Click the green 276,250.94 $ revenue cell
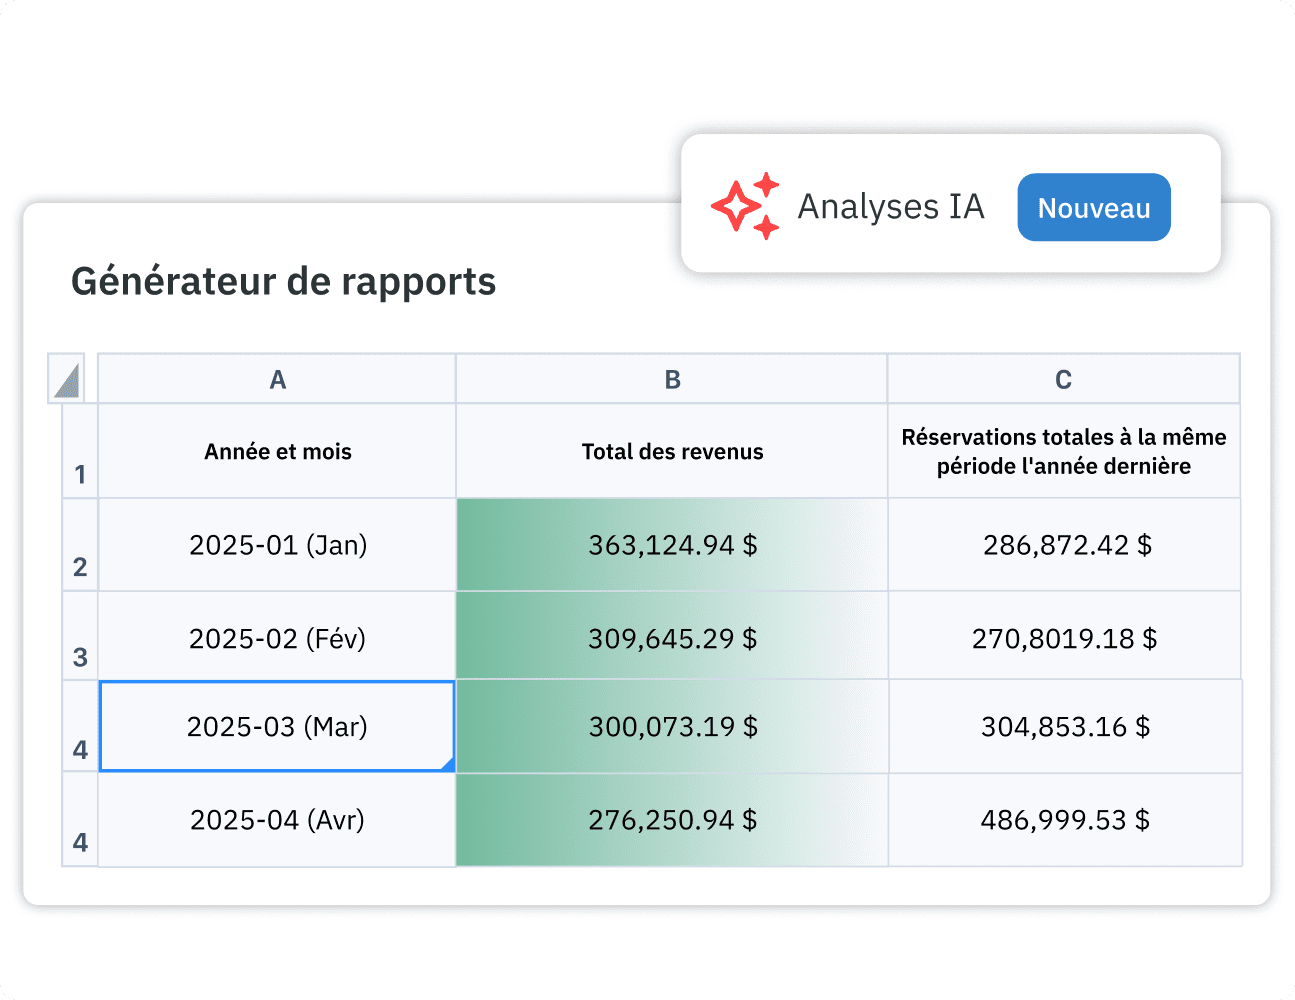The width and height of the screenshot is (1295, 1000). [x=672, y=820]
